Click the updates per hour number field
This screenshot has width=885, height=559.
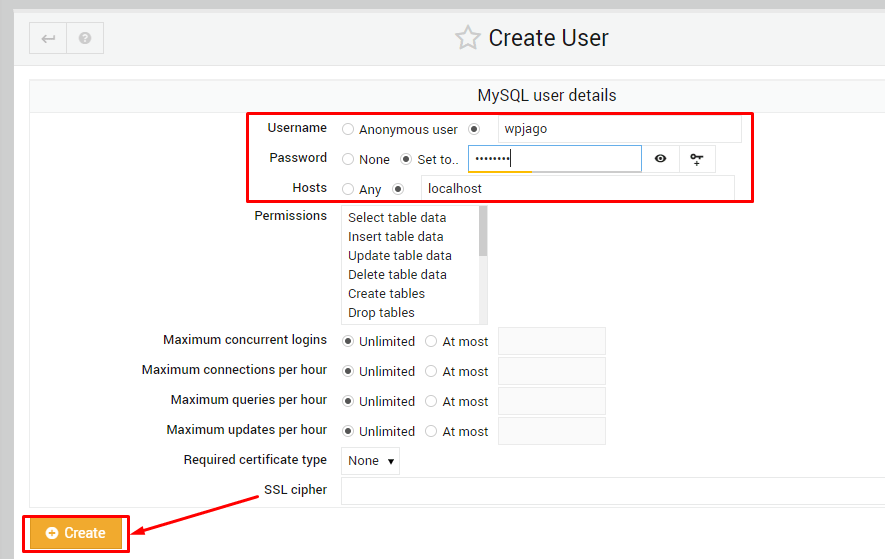(x=552, y=431)
